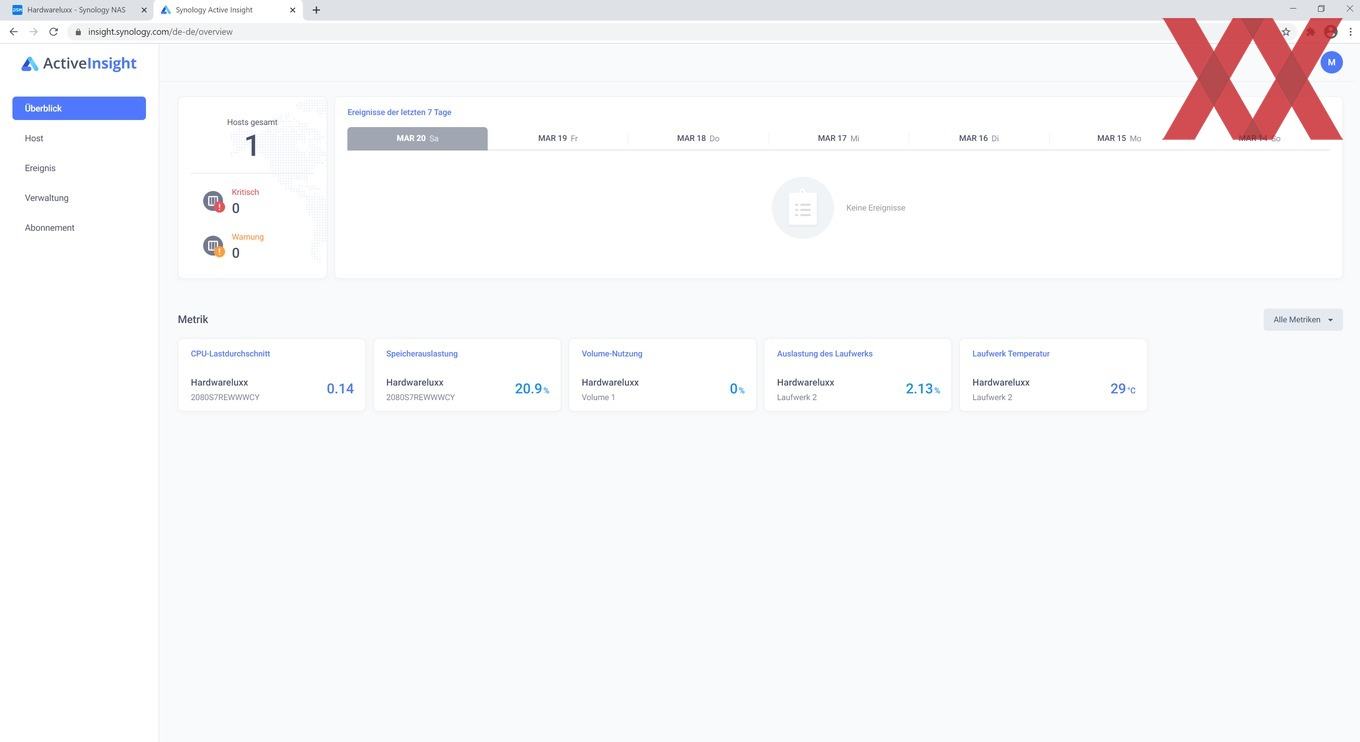The width and height of the screenshot is (1360, 742).
Task: Open the user avatar M menu
Action: click(x=1331, y=62)
